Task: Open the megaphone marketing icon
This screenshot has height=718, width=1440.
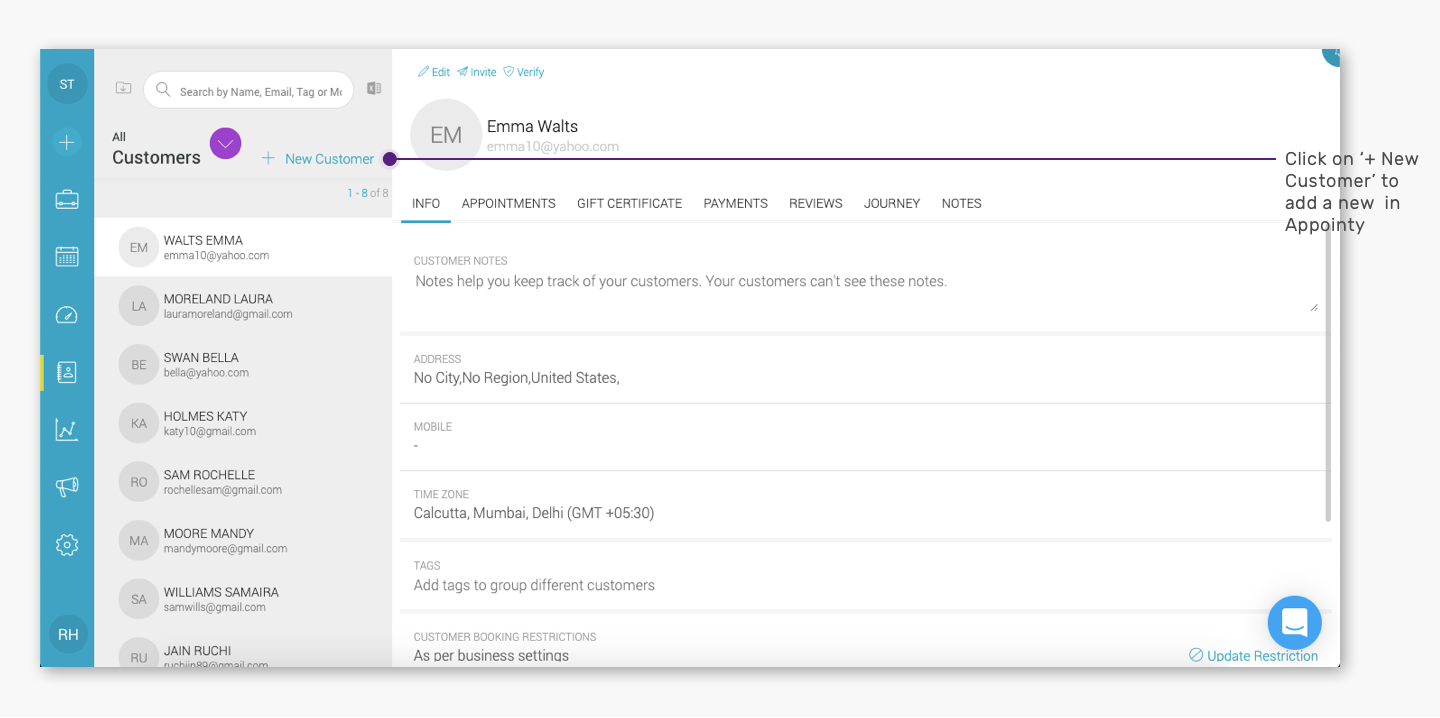Action: tap(67, 487)
